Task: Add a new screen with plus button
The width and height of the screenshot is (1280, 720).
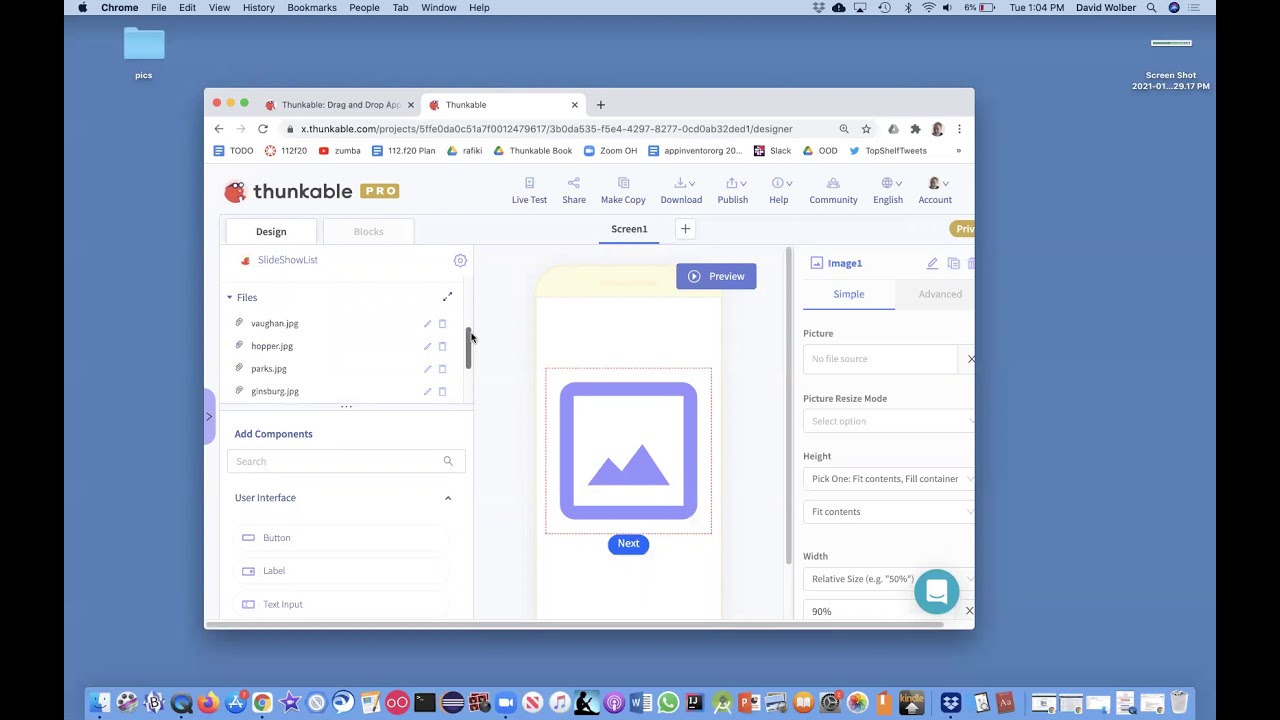Action: coord(685,229)
